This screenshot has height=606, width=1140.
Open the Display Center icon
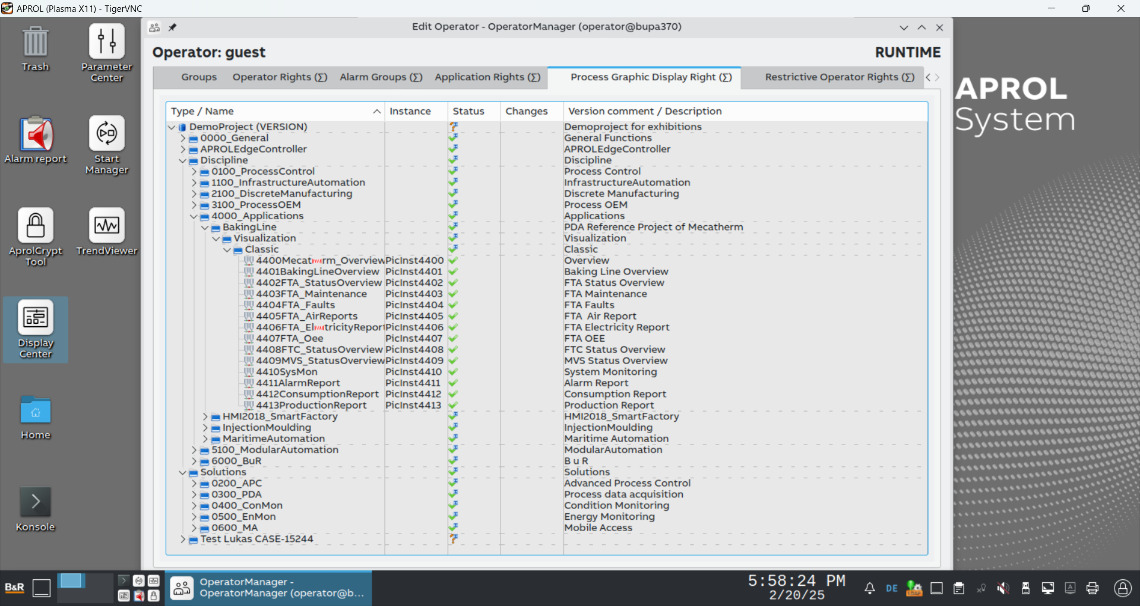35,318
